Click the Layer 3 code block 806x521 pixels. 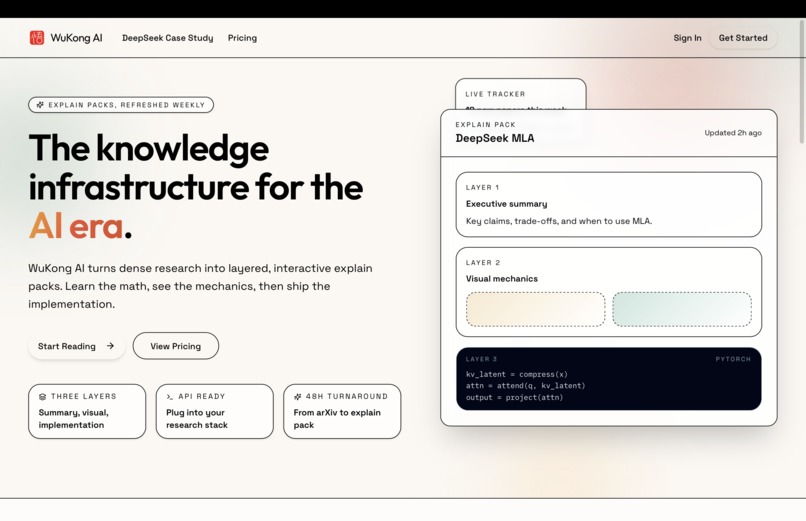[609, 379]
